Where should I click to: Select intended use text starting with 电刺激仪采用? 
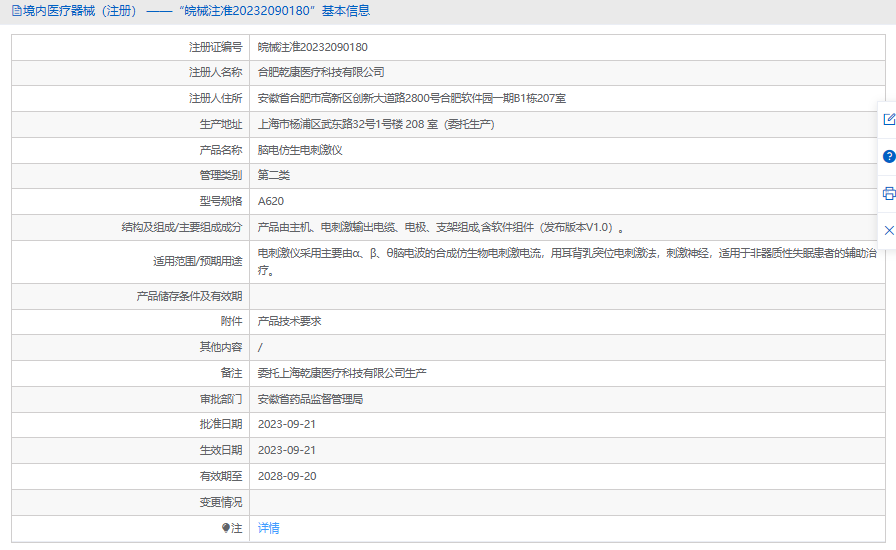(x=567, y=262)
